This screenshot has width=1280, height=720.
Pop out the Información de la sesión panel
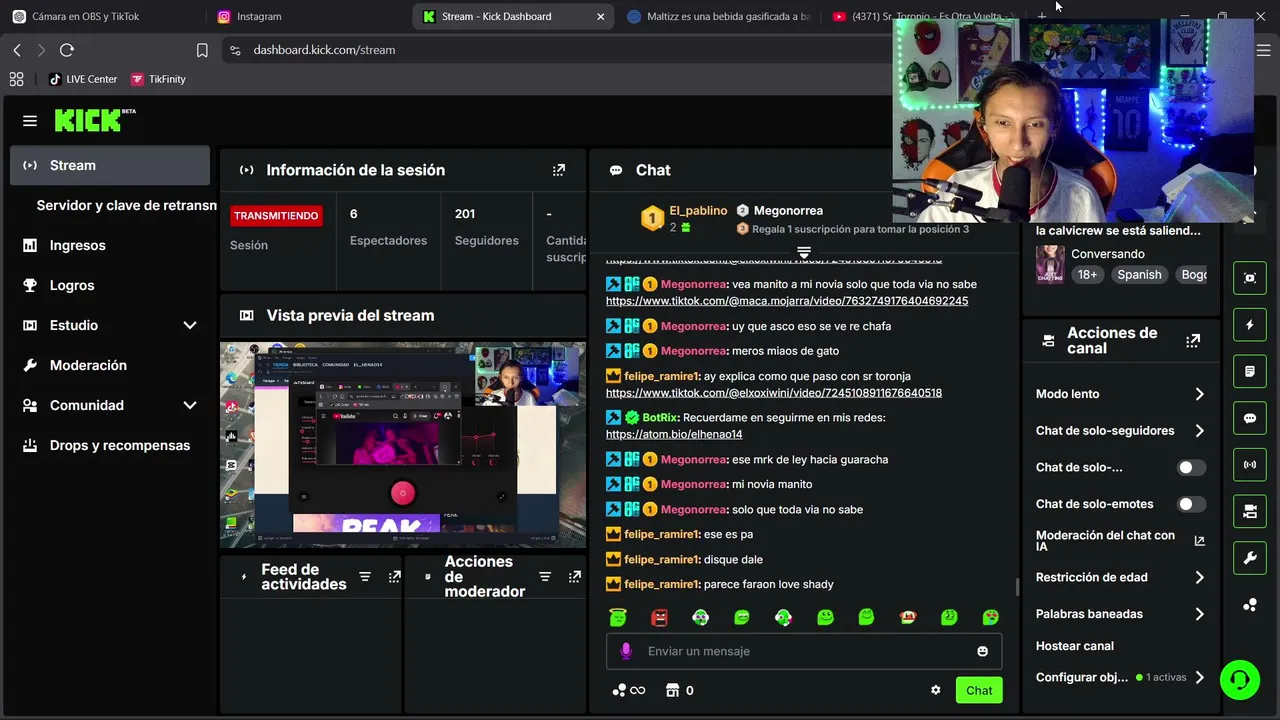coord(559,170)
